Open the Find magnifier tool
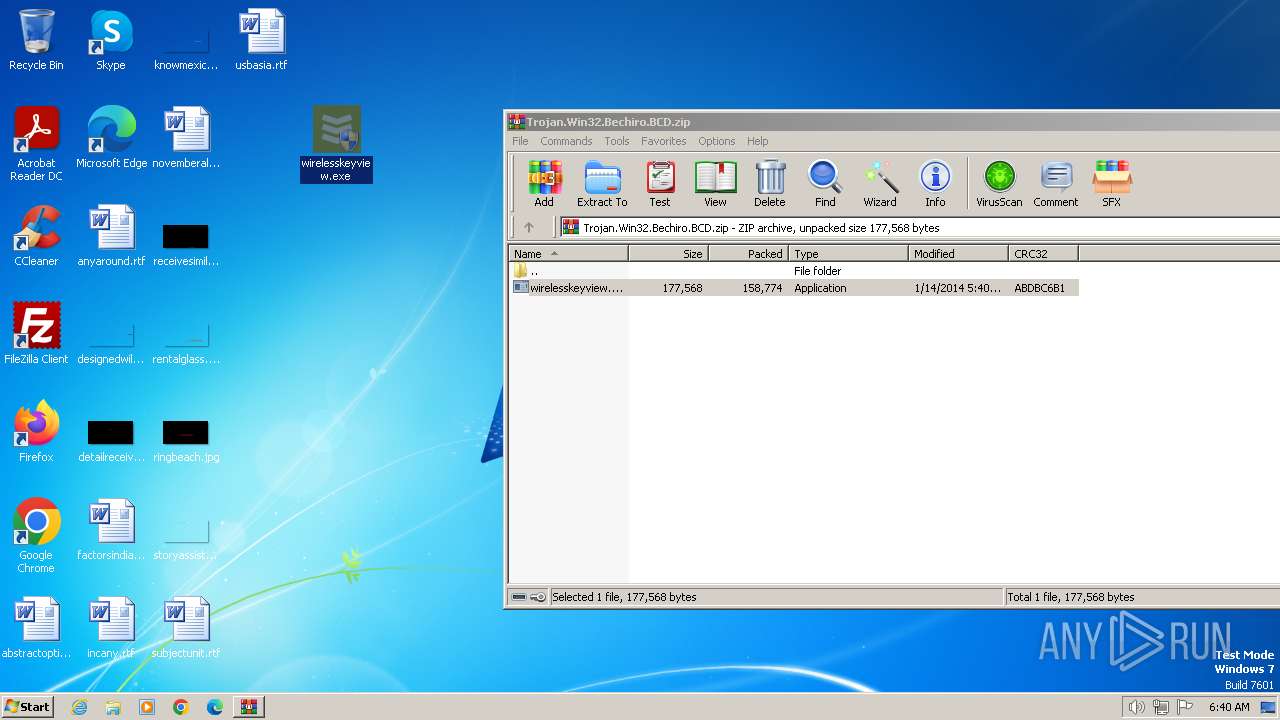 pos(825,184)
